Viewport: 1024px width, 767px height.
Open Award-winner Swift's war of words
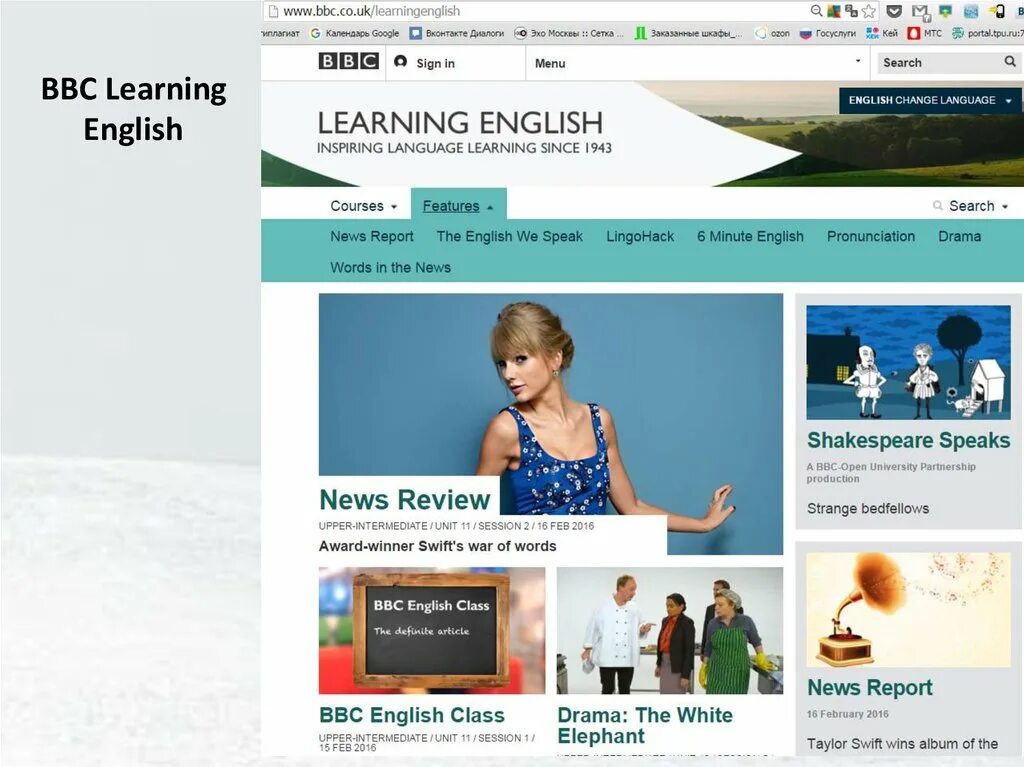point(438,546)
